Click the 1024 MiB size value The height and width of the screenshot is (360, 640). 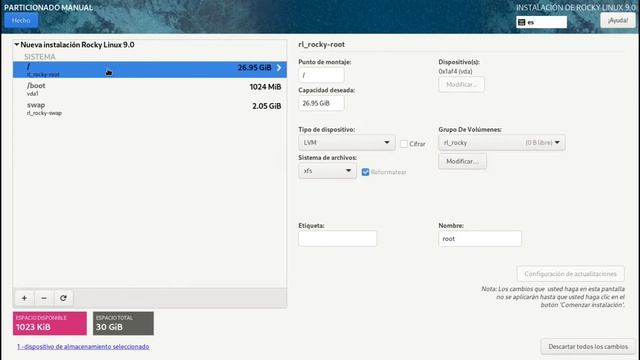pos(265,87)
